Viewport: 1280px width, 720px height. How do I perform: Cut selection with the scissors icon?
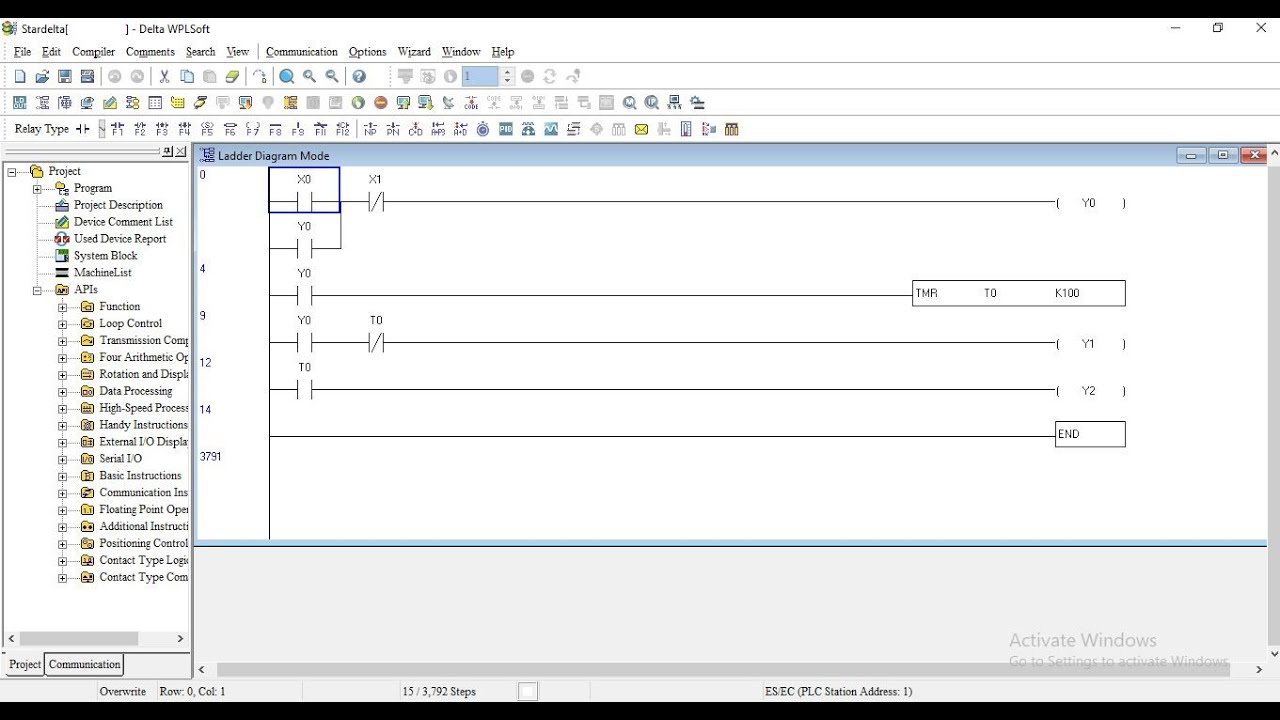tap(165, 76)
